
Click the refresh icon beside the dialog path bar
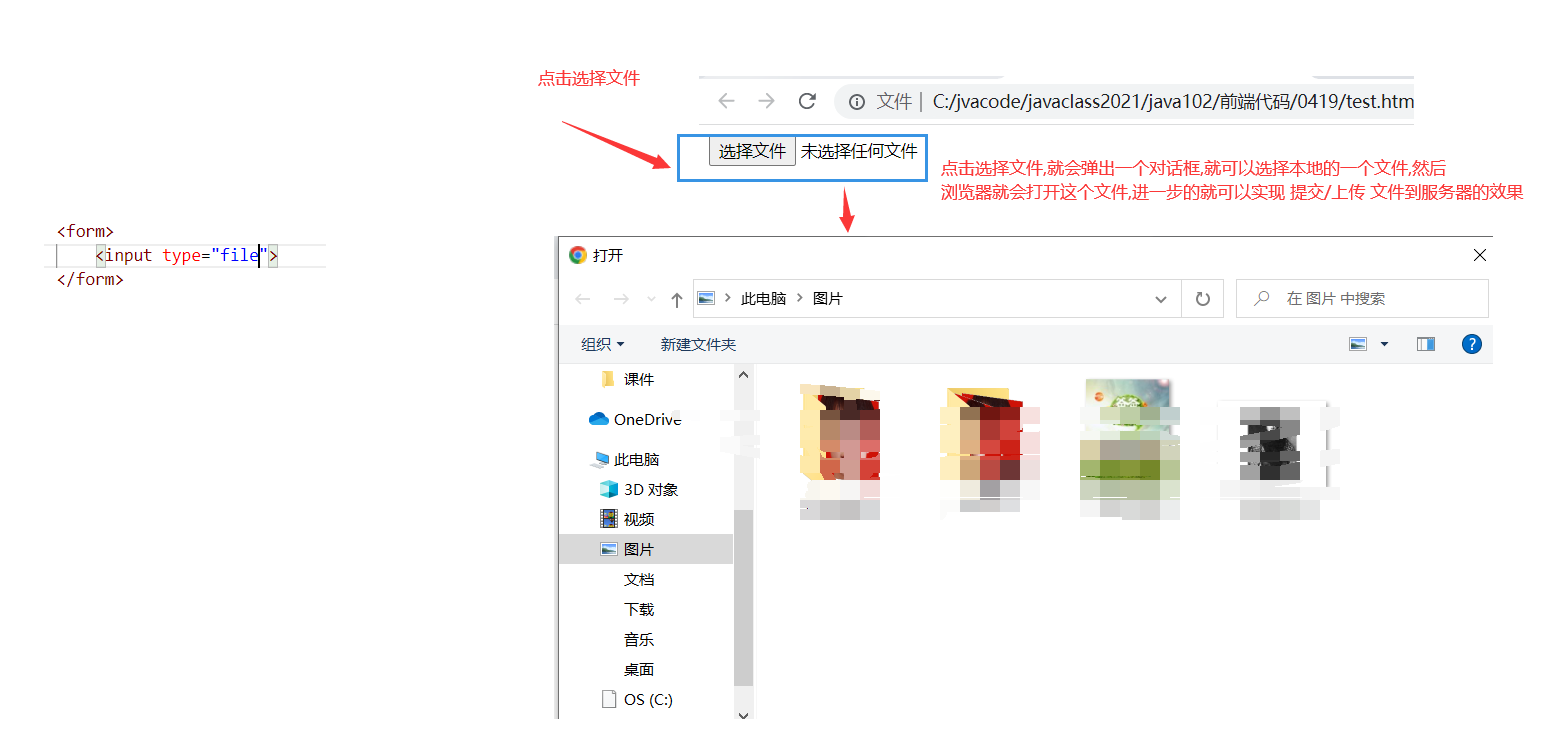(1202, 298)
